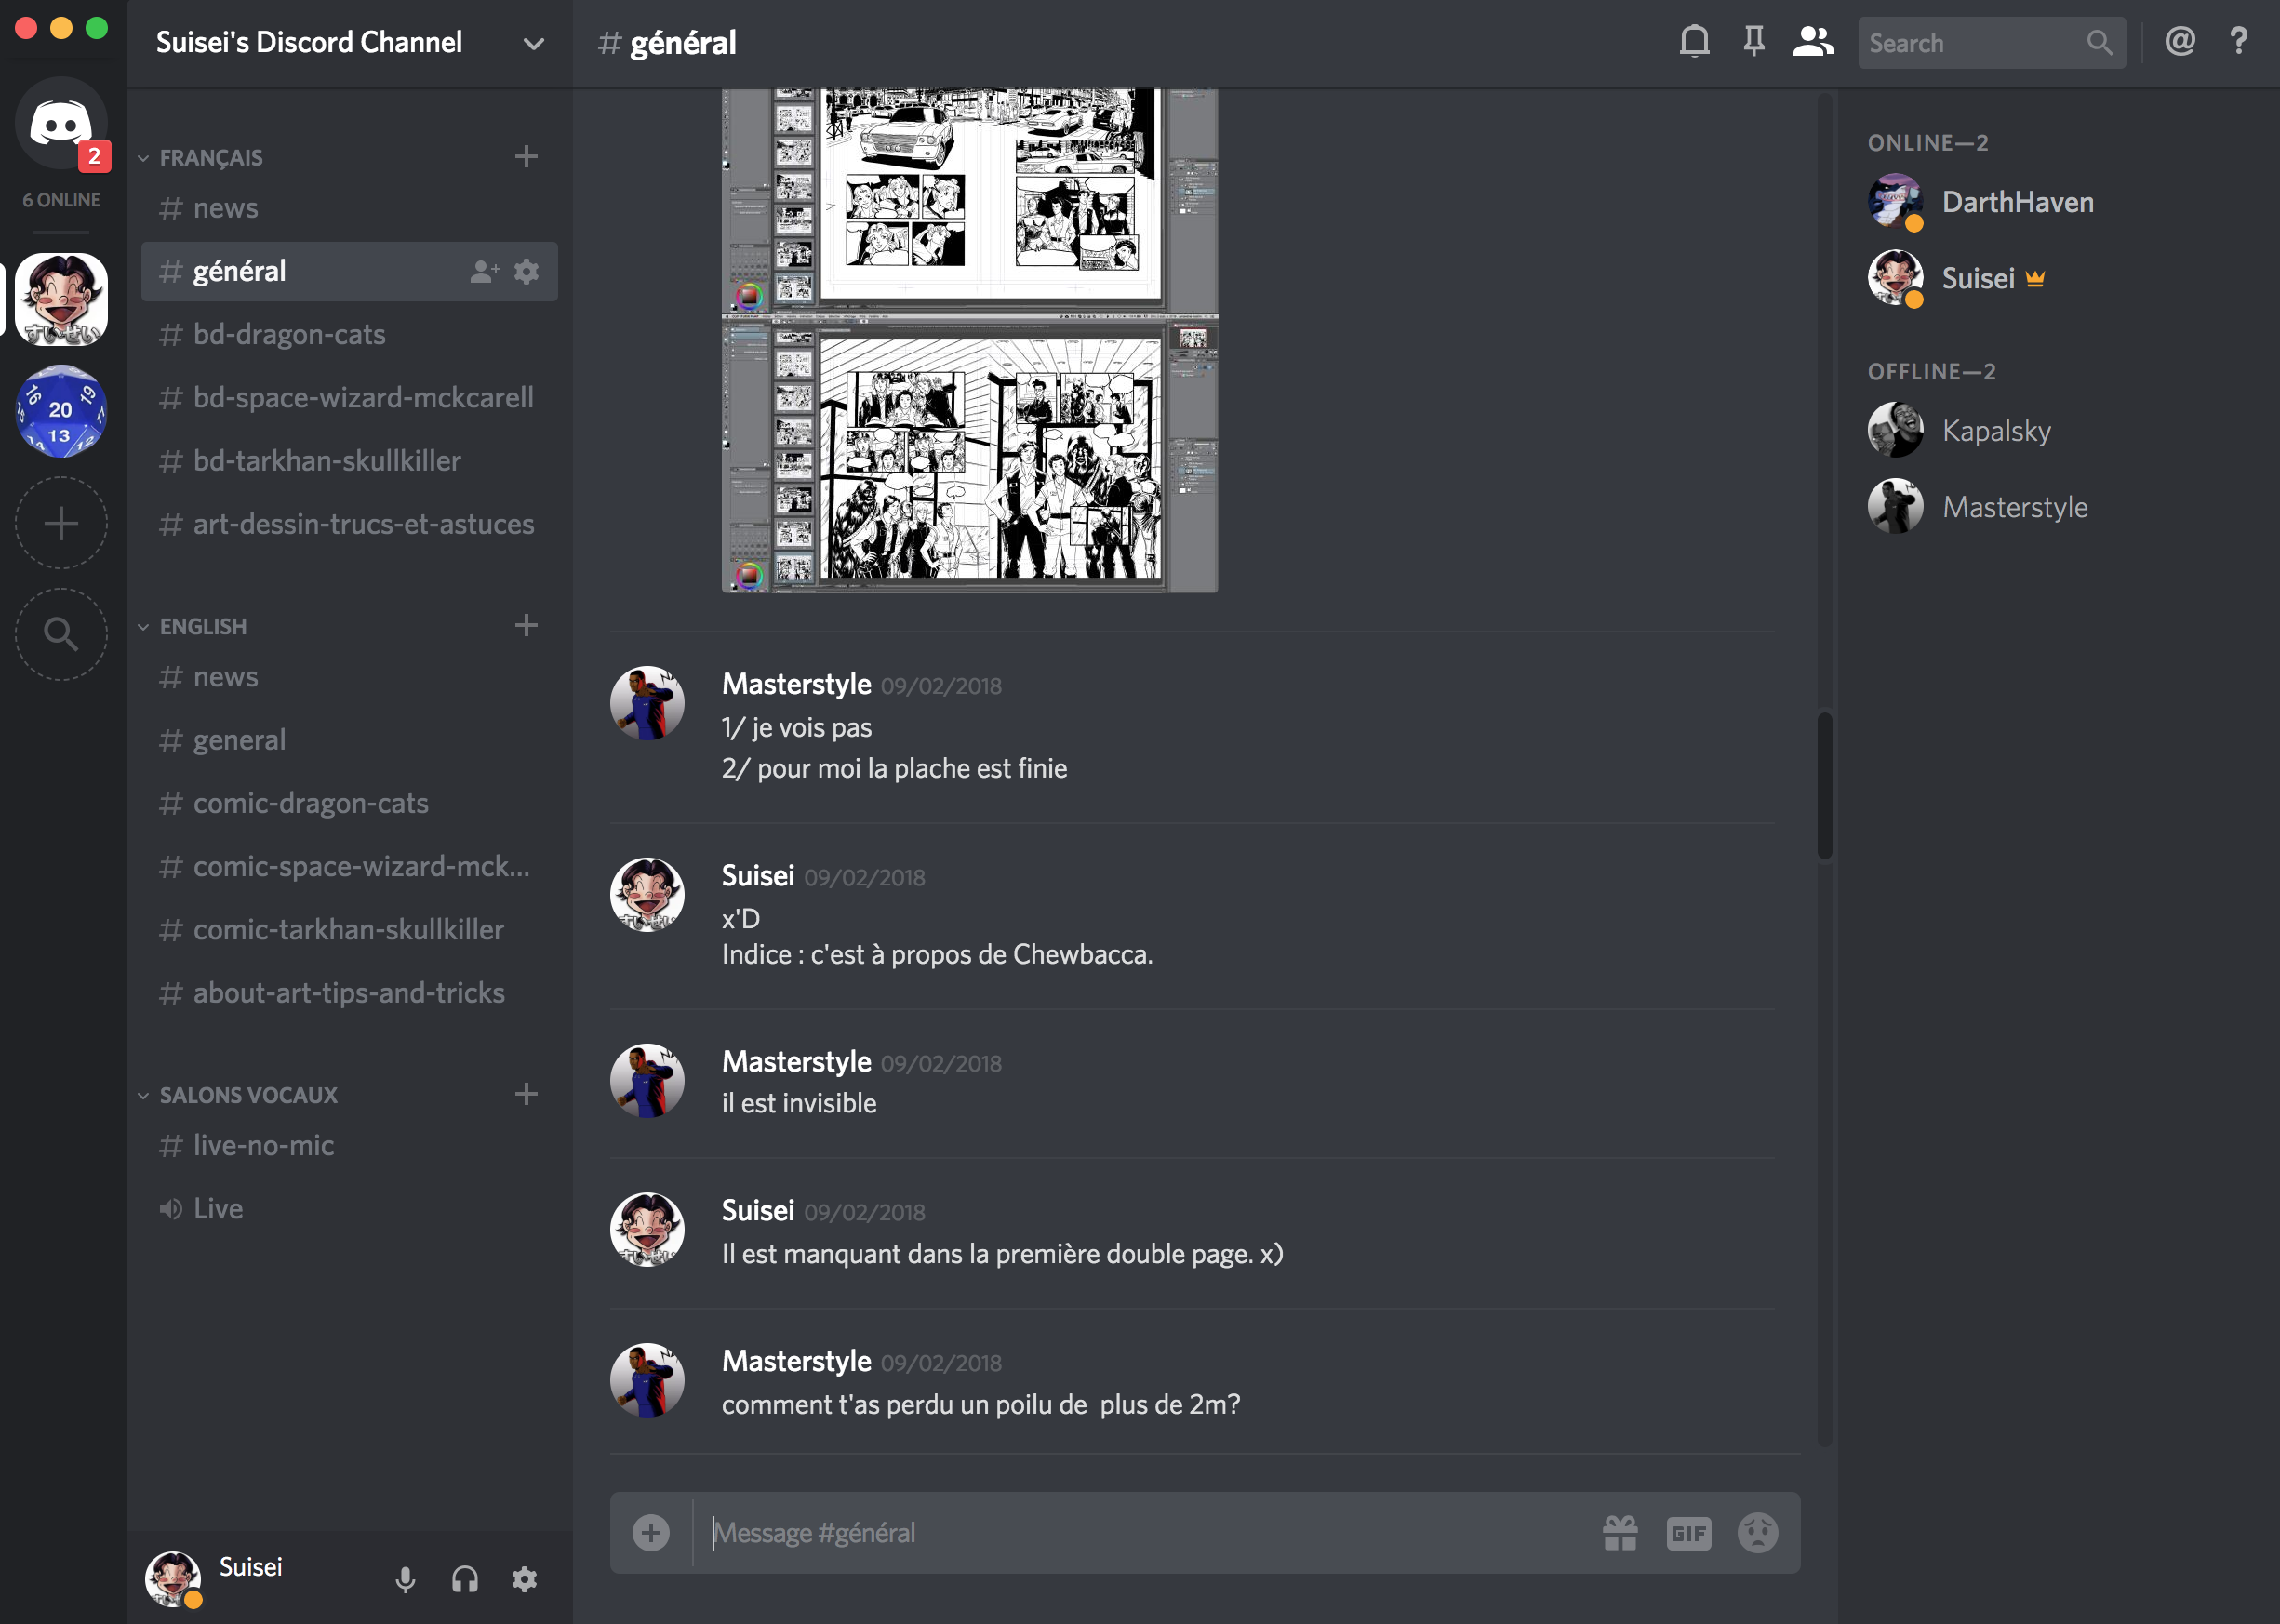Open the #about-art-tips-and-tricks channel
2280x1624 pixels.
pyautogui.click(x=346, y=992)
